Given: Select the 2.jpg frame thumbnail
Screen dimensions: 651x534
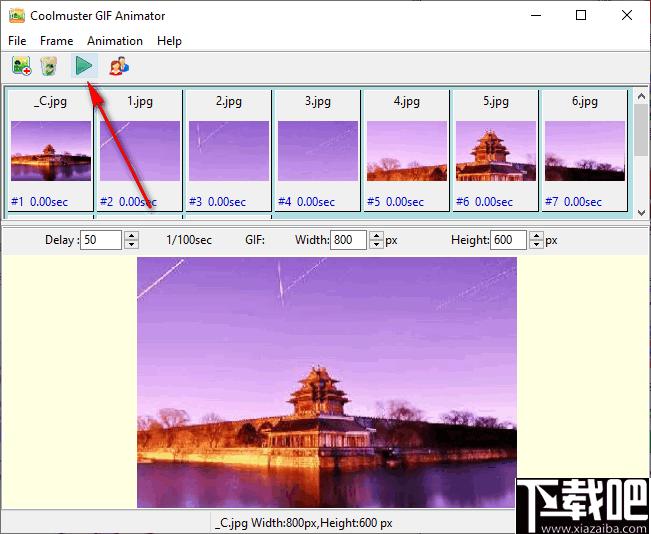Looking at the screenshot, I should [x=229, y=151].
